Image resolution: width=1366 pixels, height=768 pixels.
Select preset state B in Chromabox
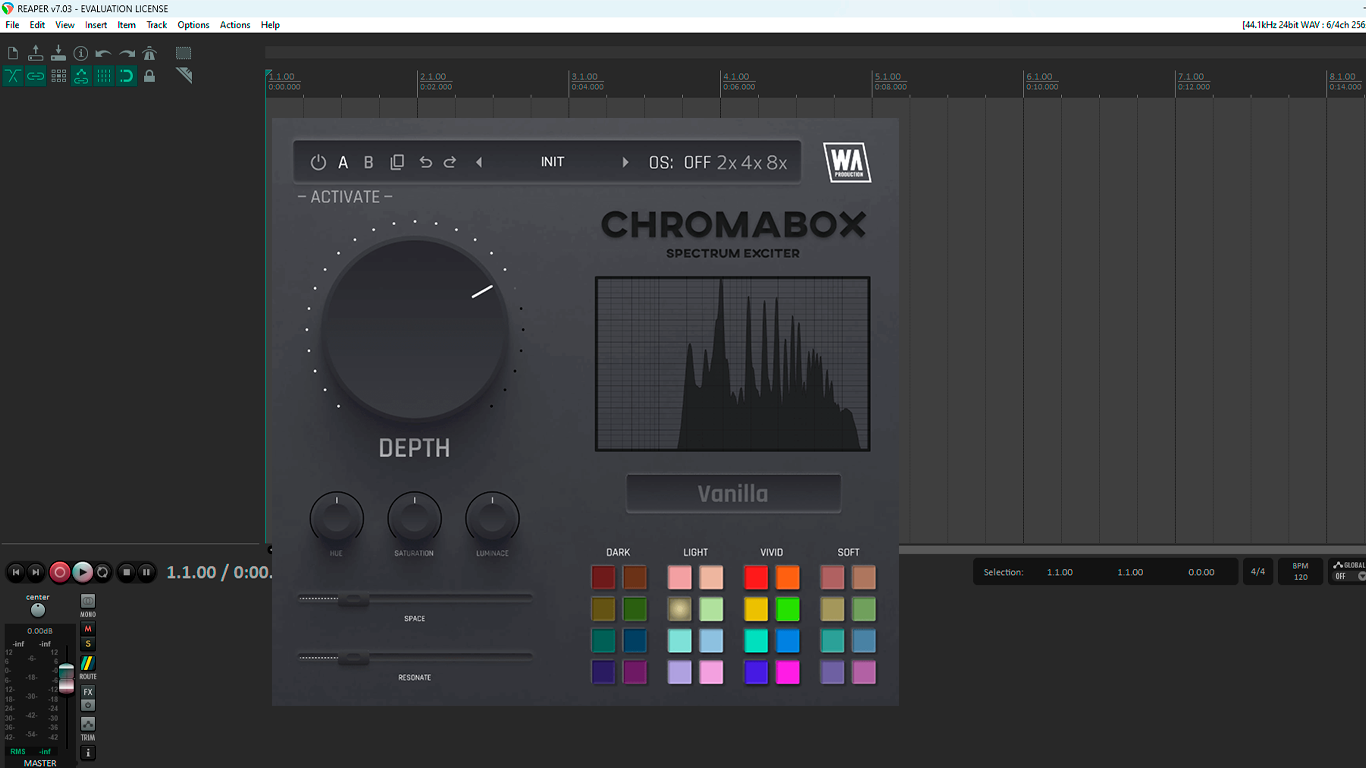pos(369,162)
